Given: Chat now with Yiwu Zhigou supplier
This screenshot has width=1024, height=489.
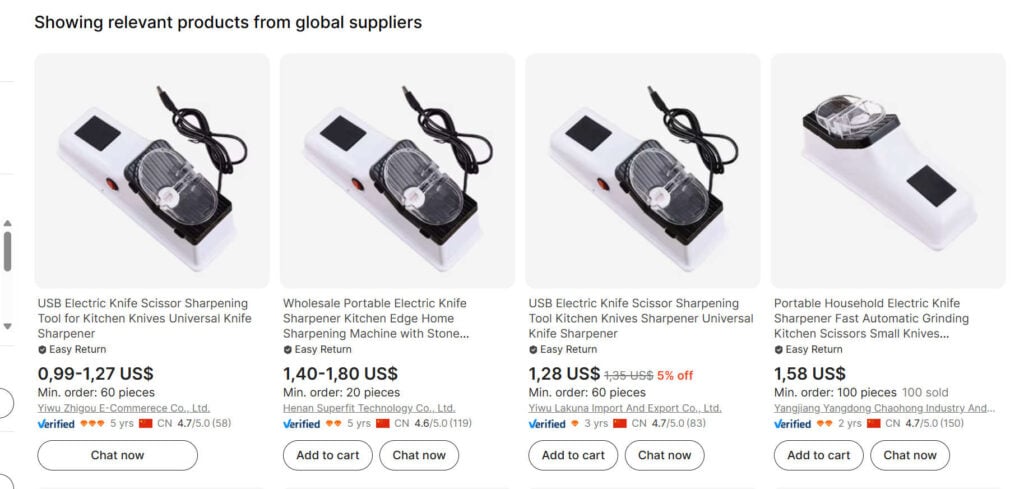Looking at the screenshot, I should (x=117, y=455).
